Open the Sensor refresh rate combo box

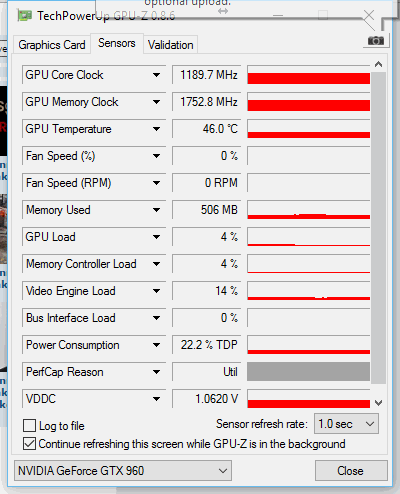coord(346,424)
